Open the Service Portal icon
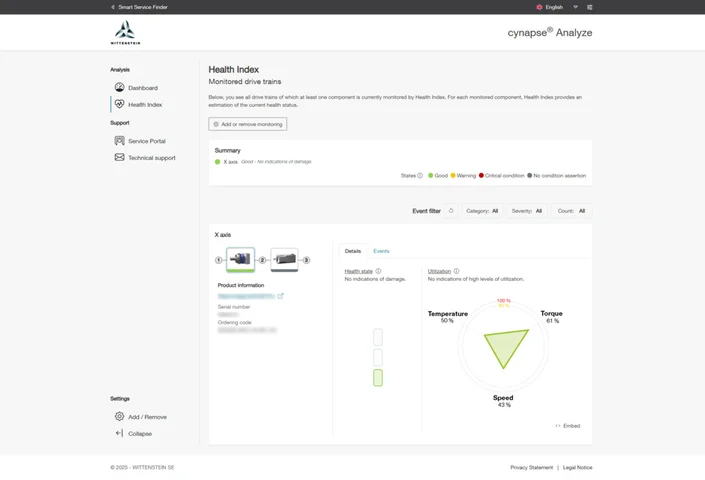This screenshot has height=480, width=705. pos(119,141)
